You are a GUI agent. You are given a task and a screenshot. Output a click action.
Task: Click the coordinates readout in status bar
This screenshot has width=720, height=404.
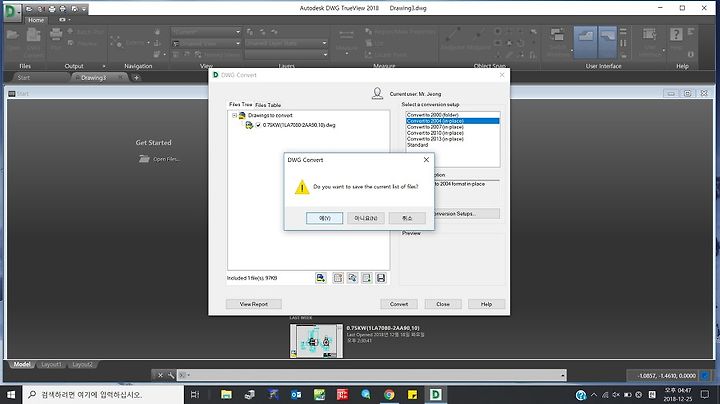point(666,376)
